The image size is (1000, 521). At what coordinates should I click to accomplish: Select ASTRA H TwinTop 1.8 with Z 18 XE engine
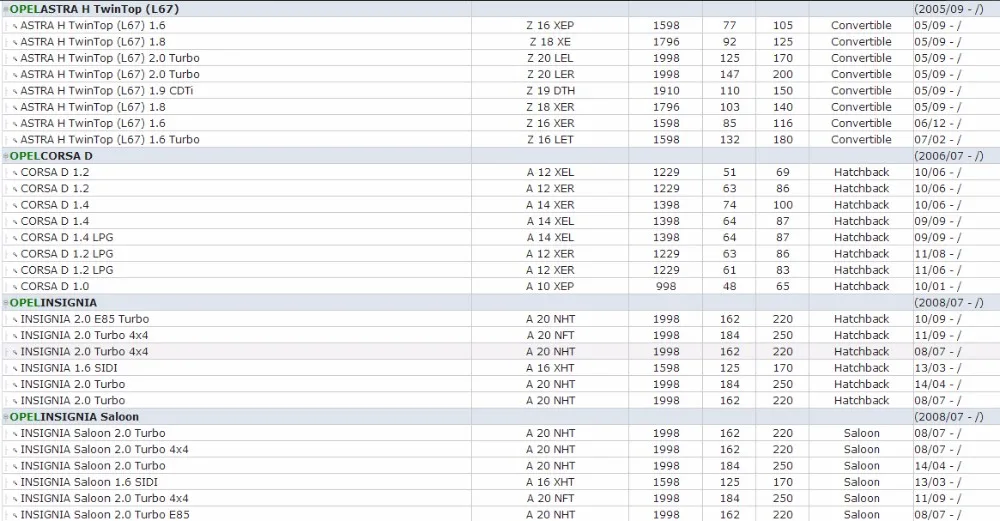[x=500, y=42]
